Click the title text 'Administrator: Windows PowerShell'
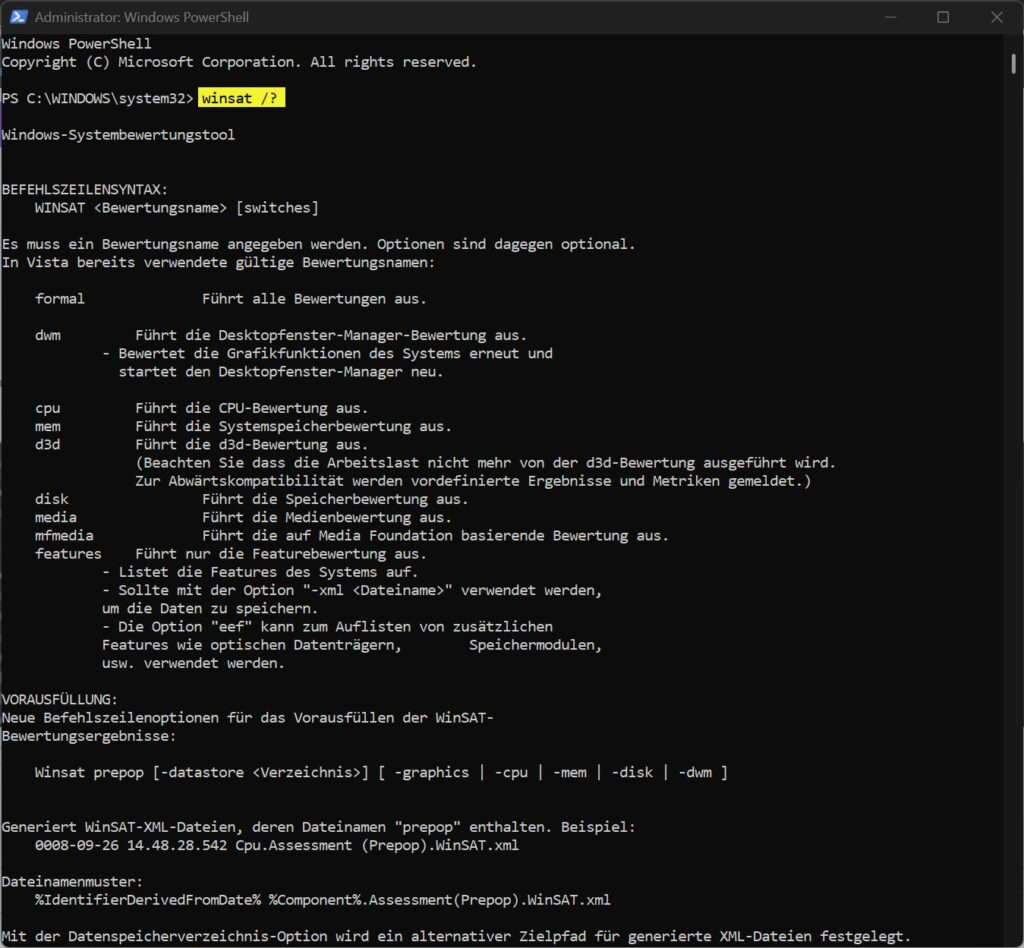The height and width of the screenshot is (948, 1024). (142, 18)
